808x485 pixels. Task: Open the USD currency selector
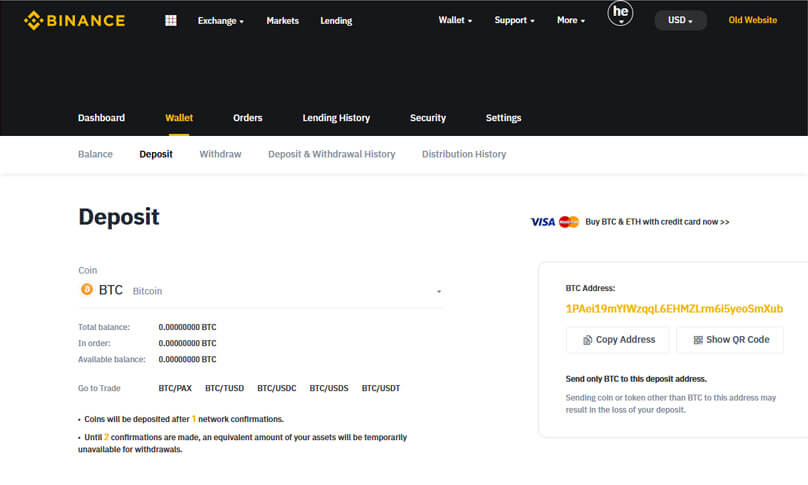(680, 20)
